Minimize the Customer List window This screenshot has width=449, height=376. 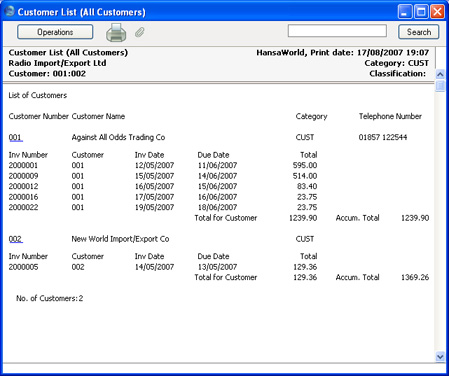405,12
